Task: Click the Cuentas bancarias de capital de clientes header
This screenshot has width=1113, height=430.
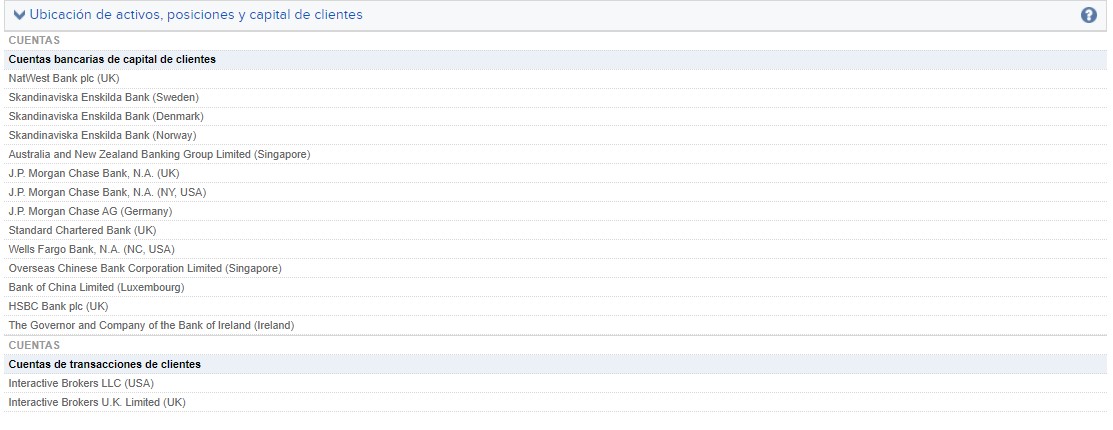Action: pos(112,59)
